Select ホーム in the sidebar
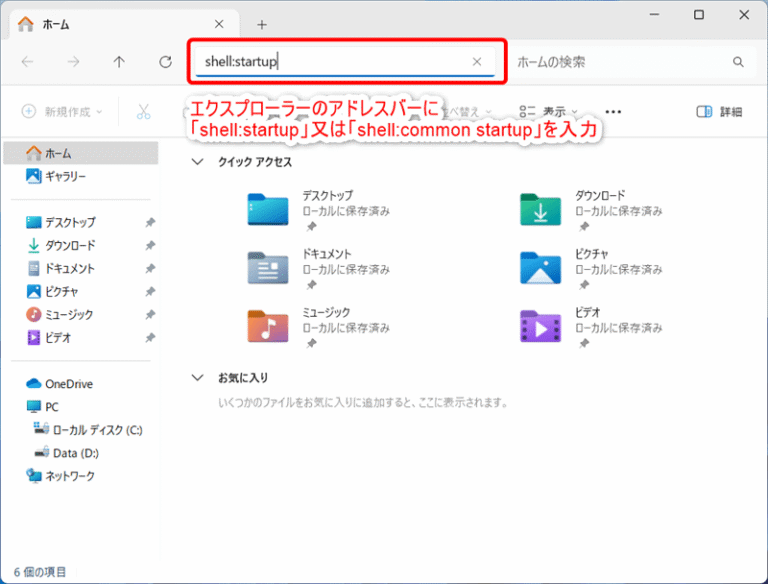Screen dimensions: 768x584 pos(81,153)
